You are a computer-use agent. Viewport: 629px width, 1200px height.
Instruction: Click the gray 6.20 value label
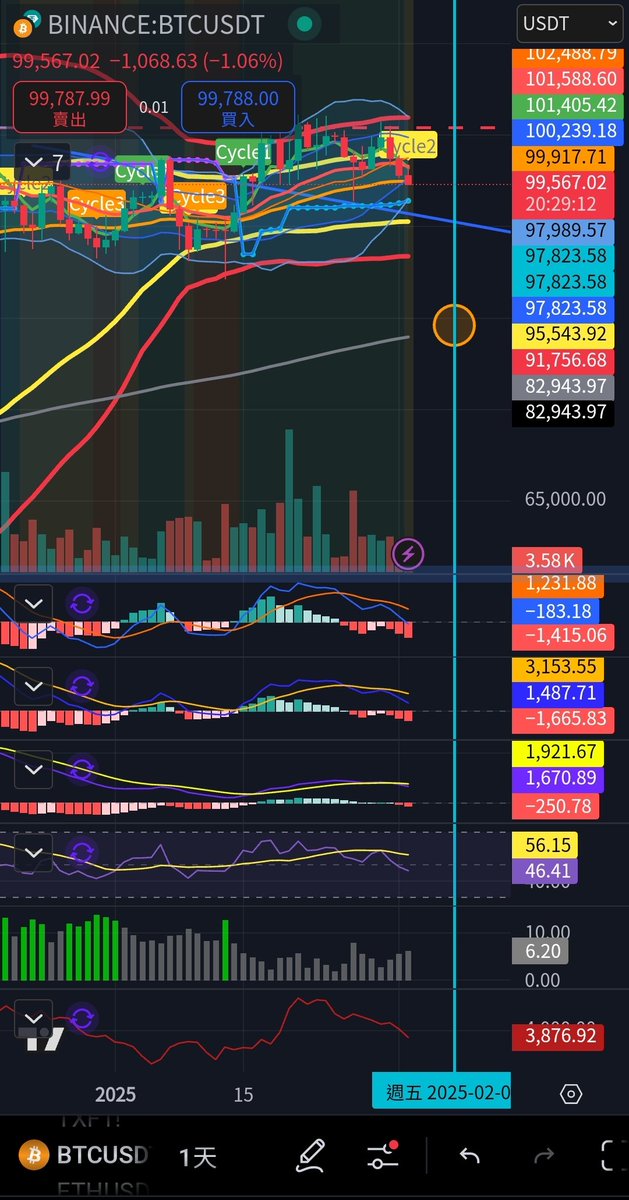540,953
